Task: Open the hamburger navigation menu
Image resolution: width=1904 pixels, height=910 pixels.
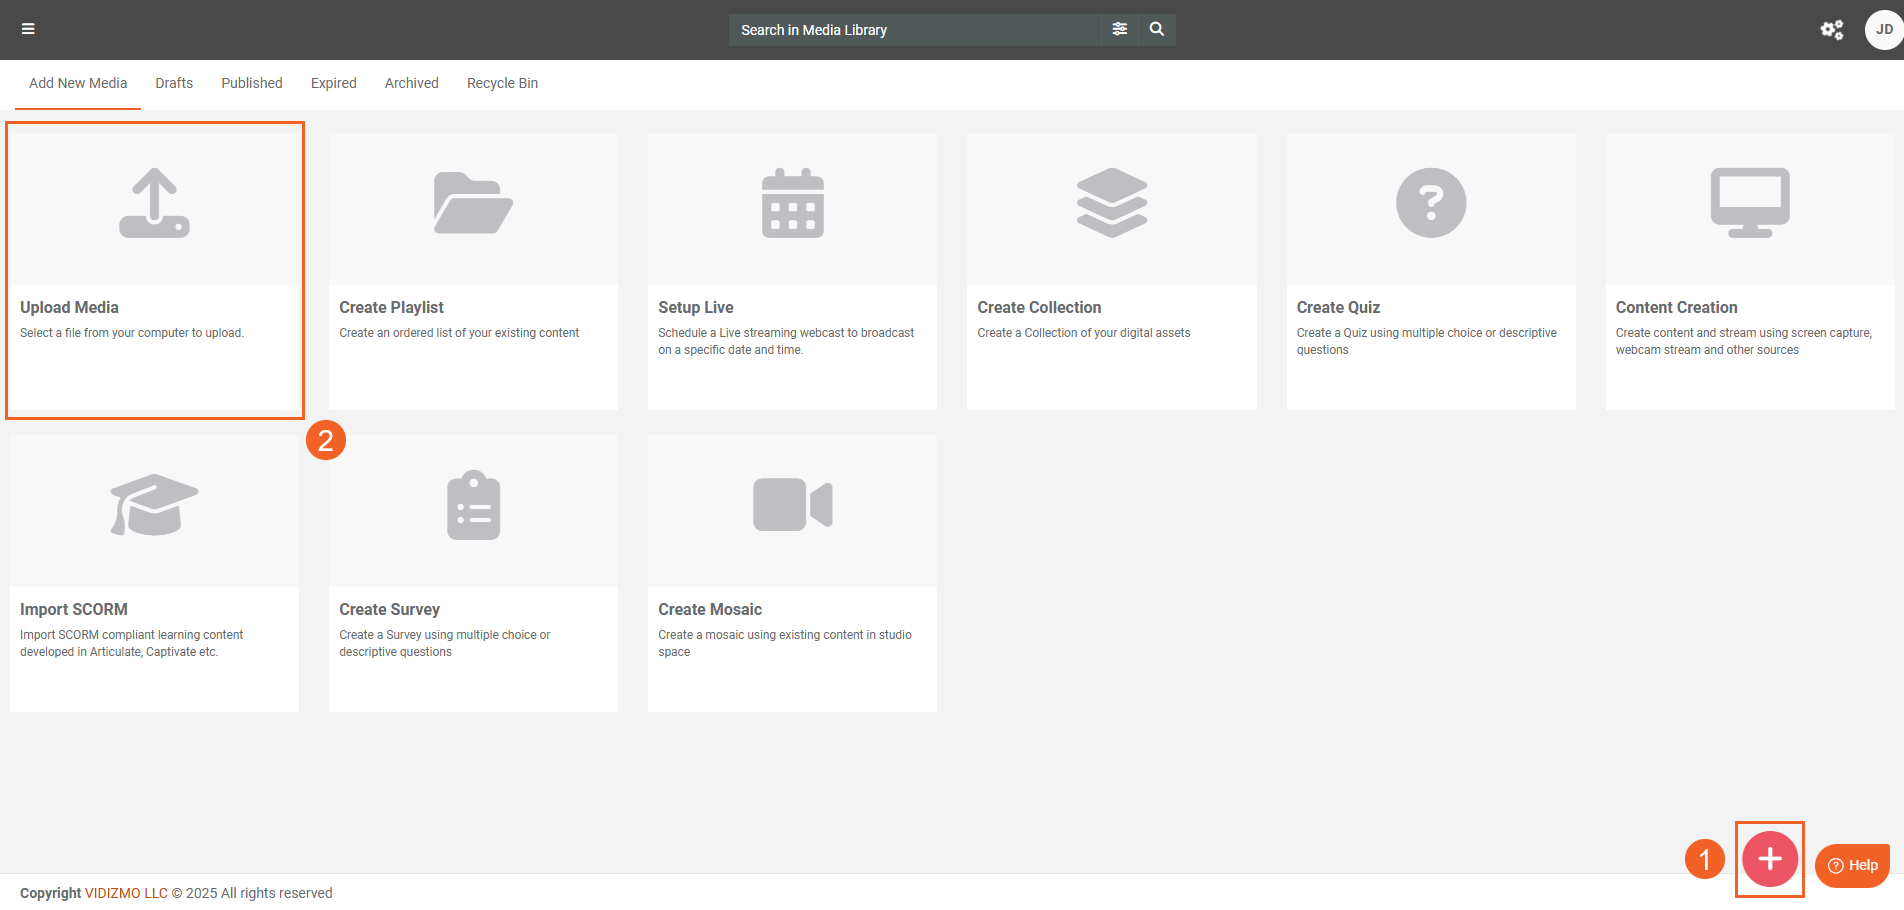Action: pos(28,29)
